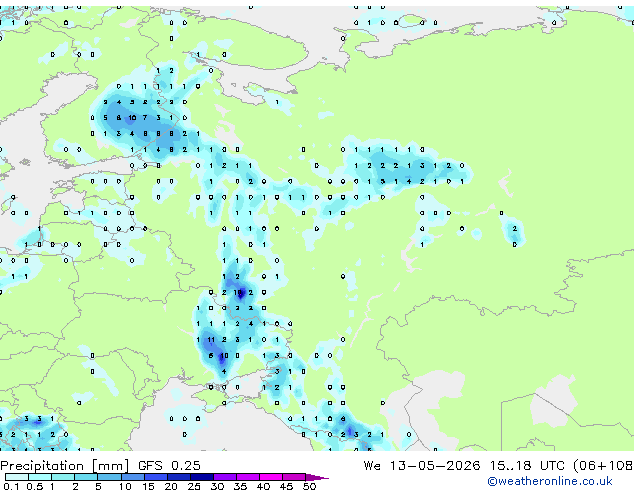Click the 35–40 mm purple legend swatch
Screen dimensions: 634x490
coord(248,477)
